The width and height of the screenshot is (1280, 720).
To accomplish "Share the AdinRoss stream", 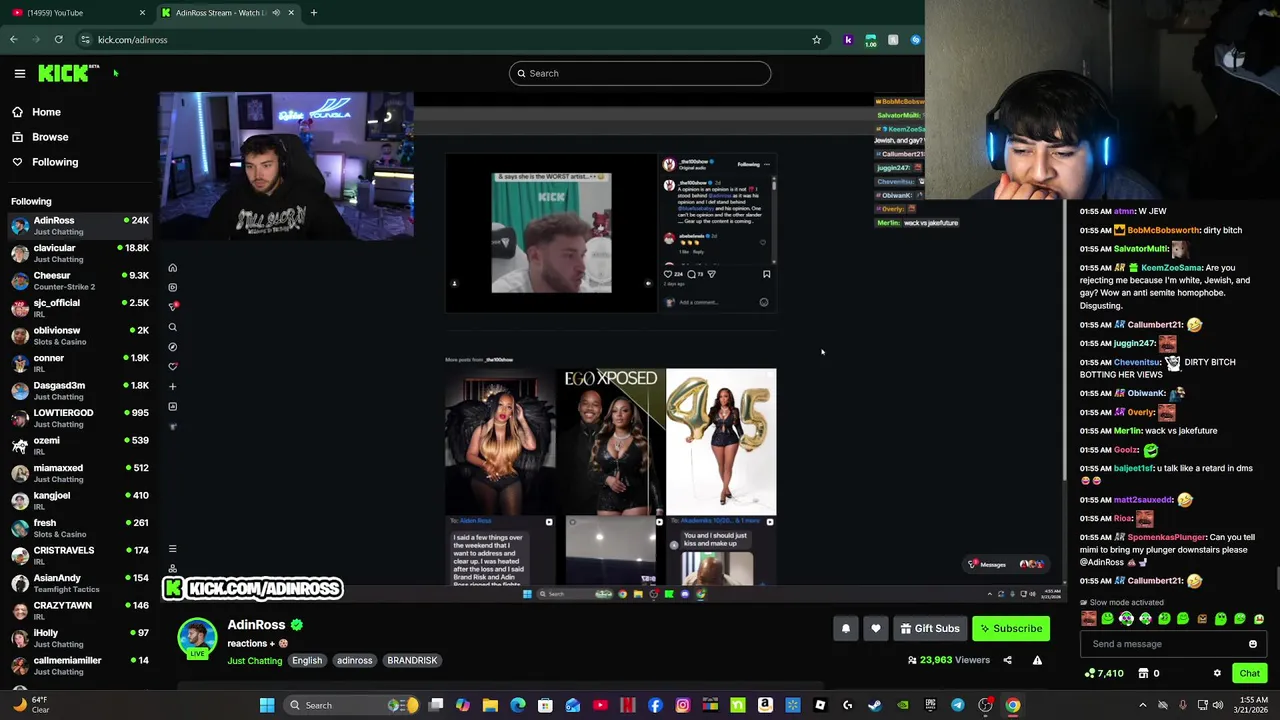I will pyautogui.click(x=1007, y=660).
